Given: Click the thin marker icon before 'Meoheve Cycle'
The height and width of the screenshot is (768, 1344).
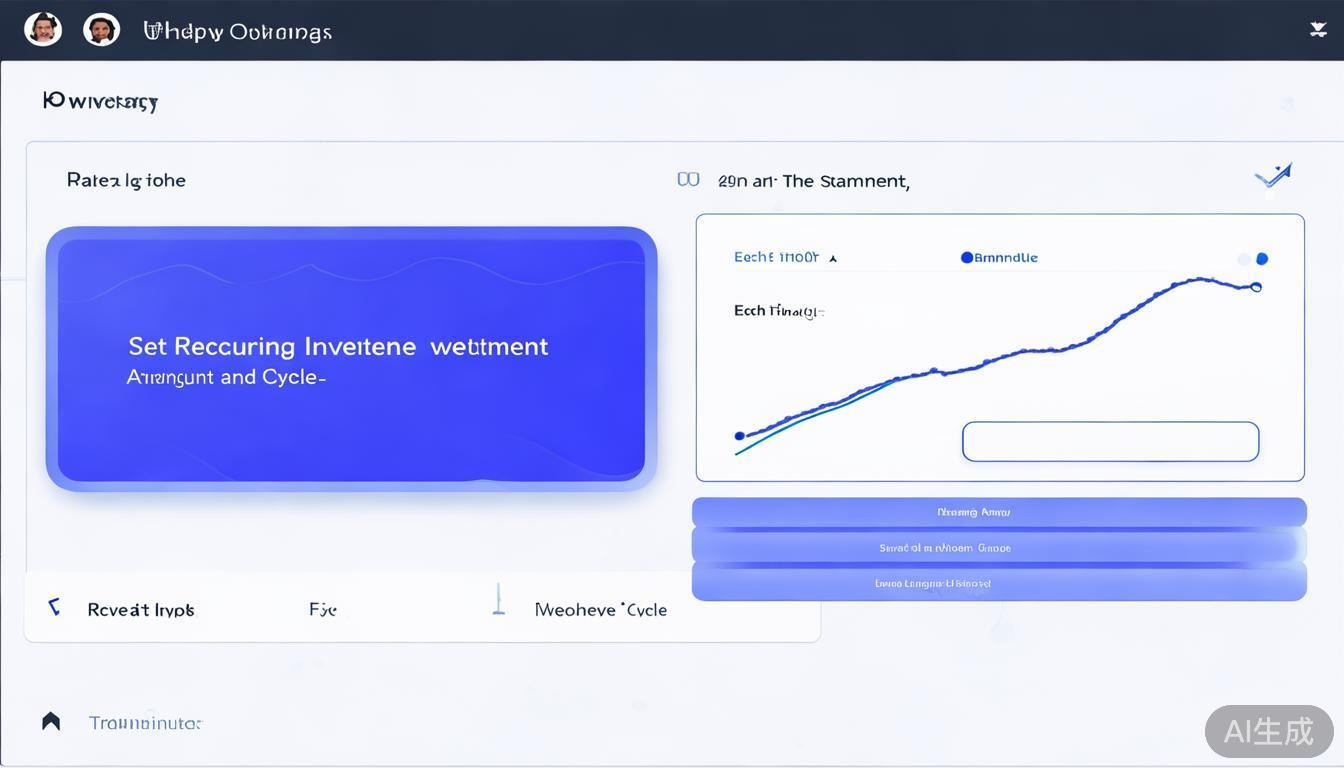Looking at the screenshot, I should (498, 600).
